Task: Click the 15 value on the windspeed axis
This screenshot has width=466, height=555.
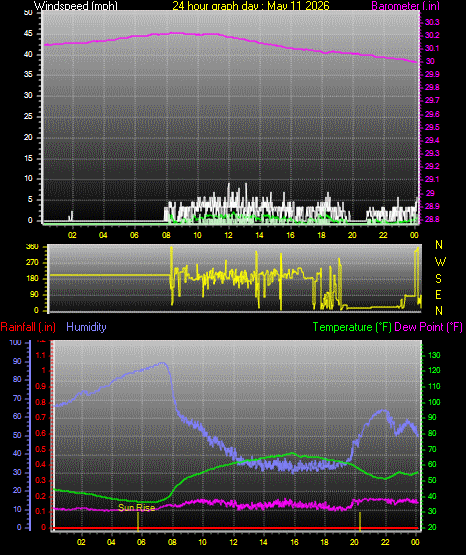Action: (x=28, y=158)
